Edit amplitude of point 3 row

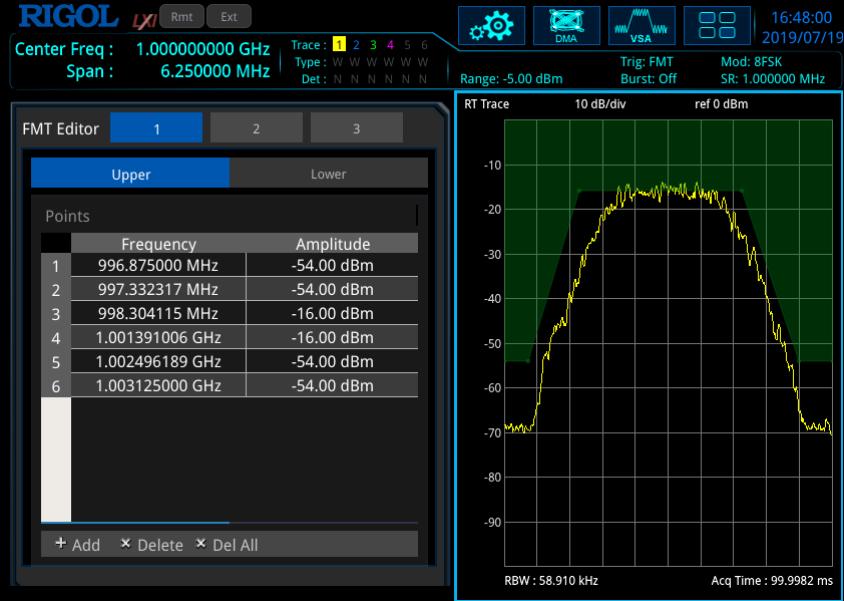tap(332, 313)
